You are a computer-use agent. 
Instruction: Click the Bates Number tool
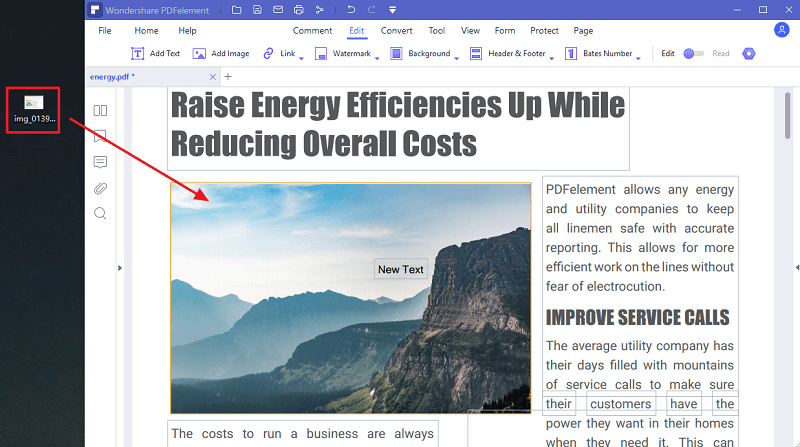coord(598,54)
